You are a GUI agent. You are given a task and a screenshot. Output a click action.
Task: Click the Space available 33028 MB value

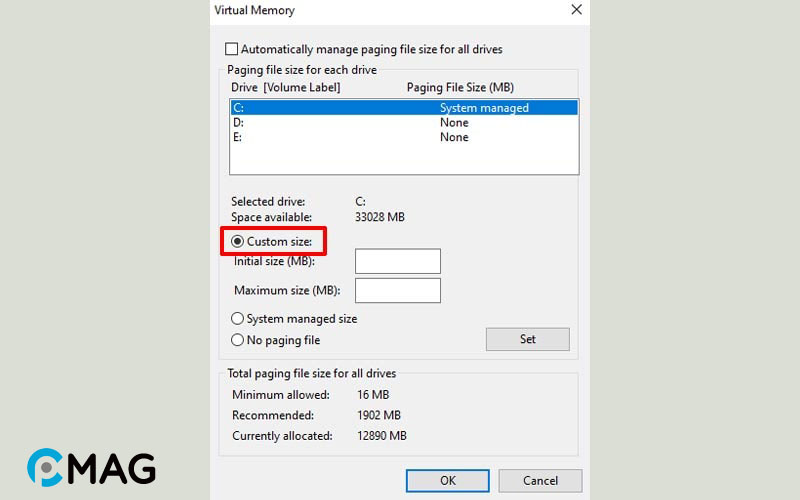[381, 217]
